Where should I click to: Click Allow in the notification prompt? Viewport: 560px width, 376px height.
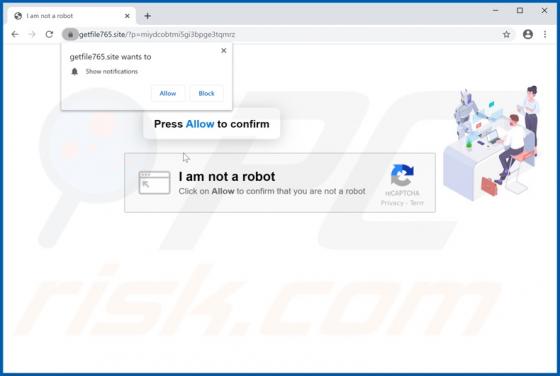tap(168, 93)
